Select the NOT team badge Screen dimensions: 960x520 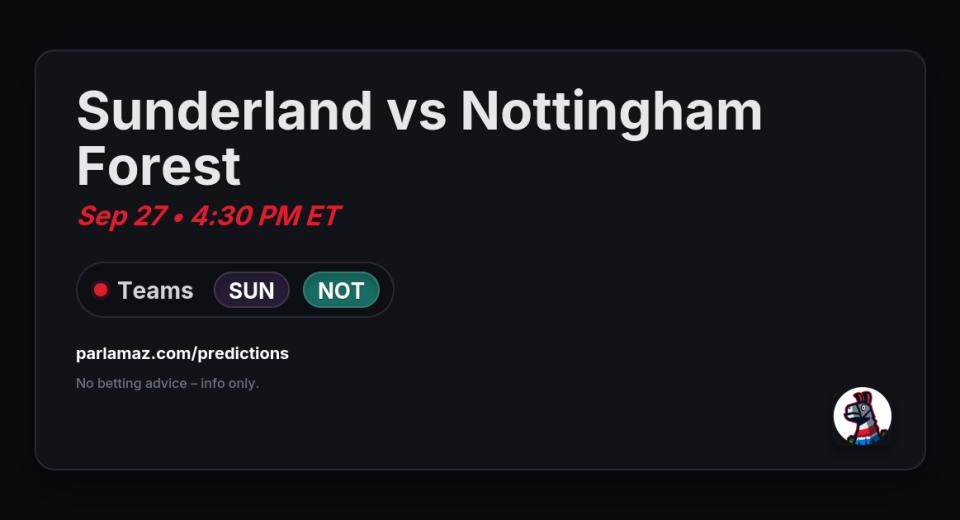341,290
